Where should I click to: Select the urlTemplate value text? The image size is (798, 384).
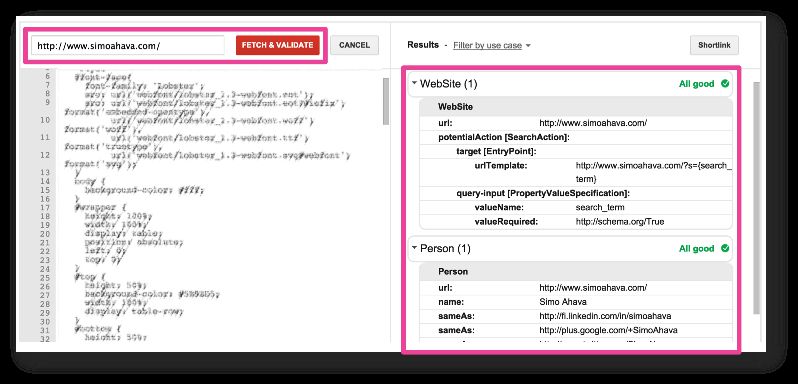click(653, 172)
